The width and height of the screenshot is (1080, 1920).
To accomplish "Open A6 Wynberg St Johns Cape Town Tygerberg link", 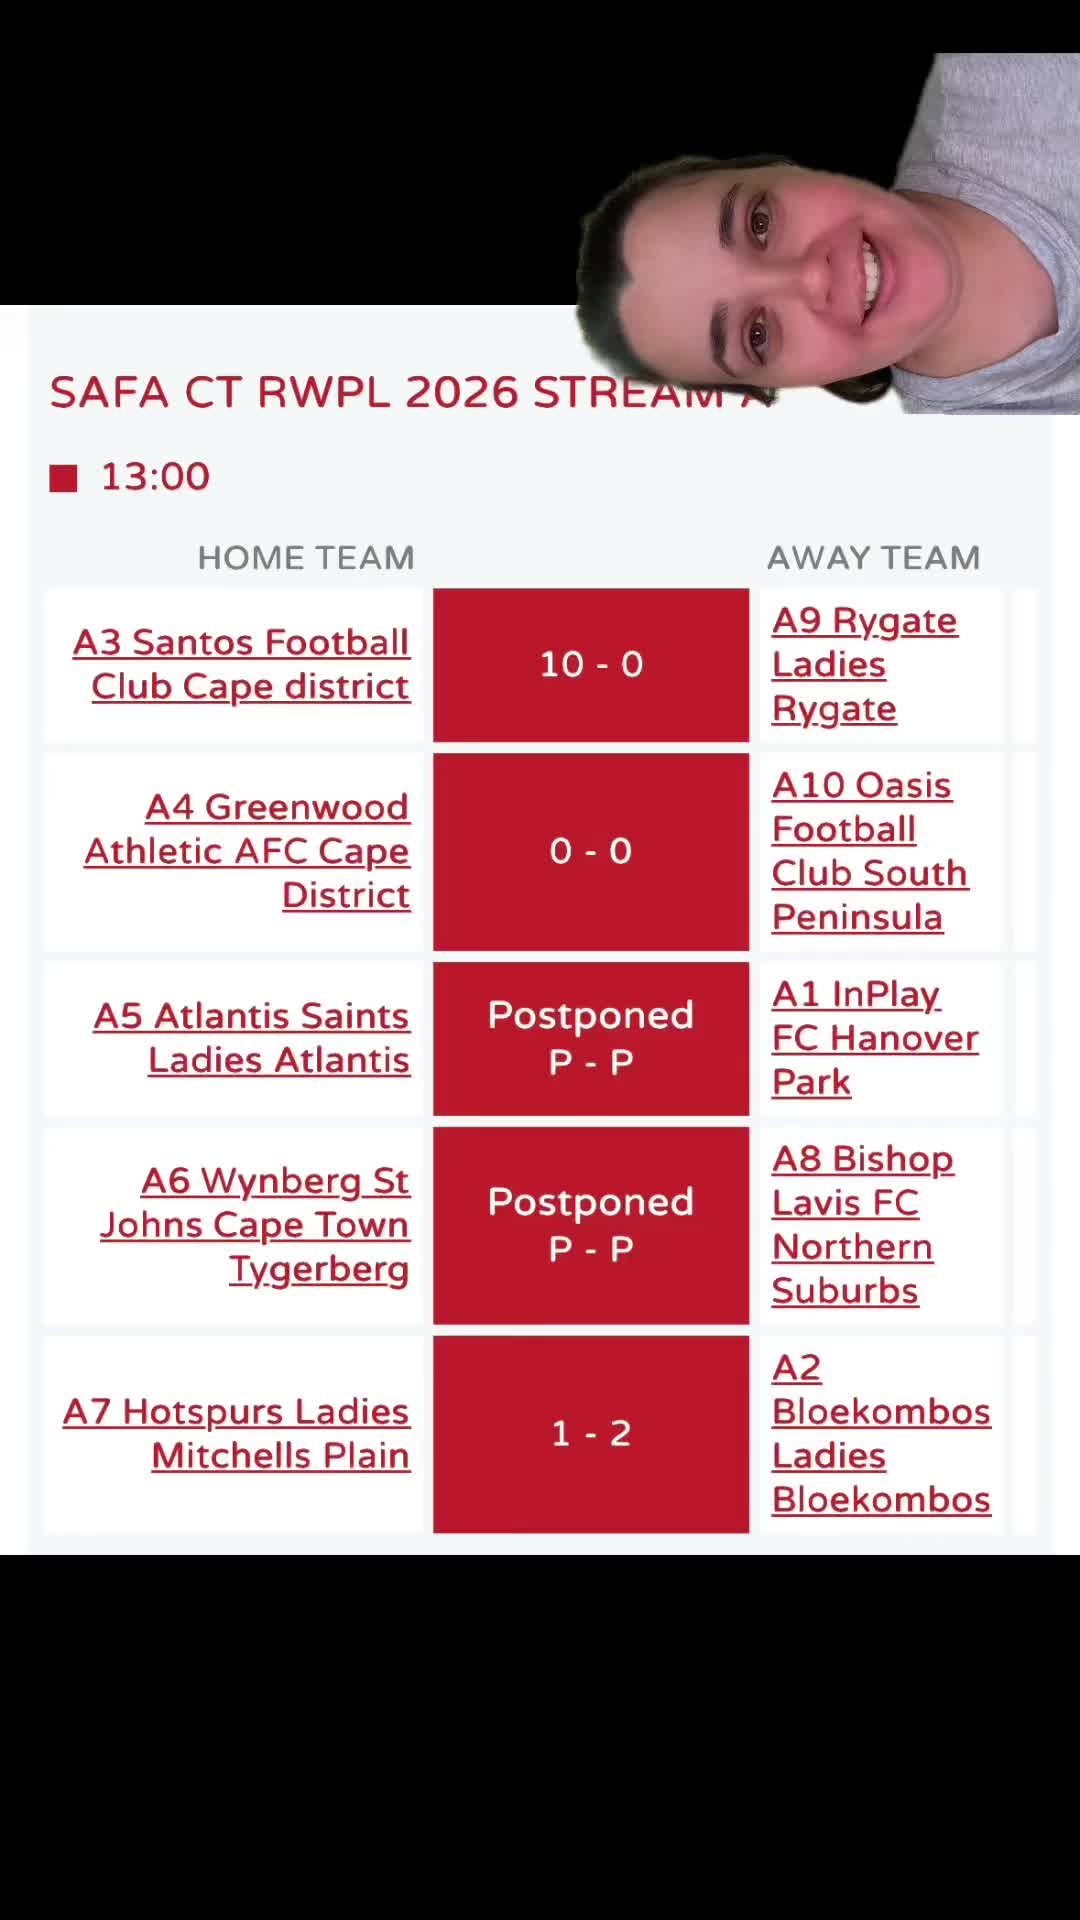I will click(x=254, y=1225).
